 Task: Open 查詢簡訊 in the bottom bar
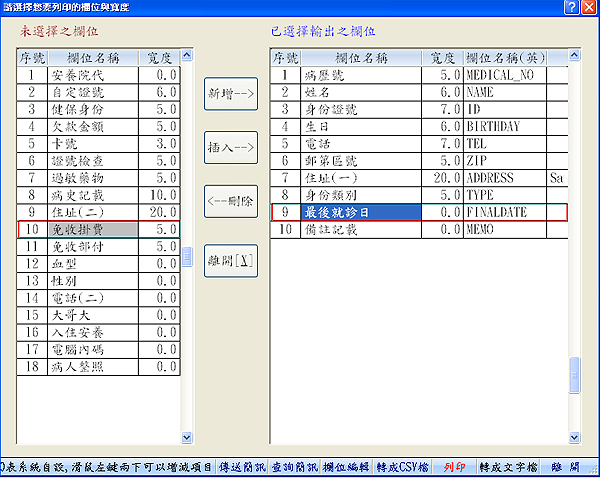[294, 467]
